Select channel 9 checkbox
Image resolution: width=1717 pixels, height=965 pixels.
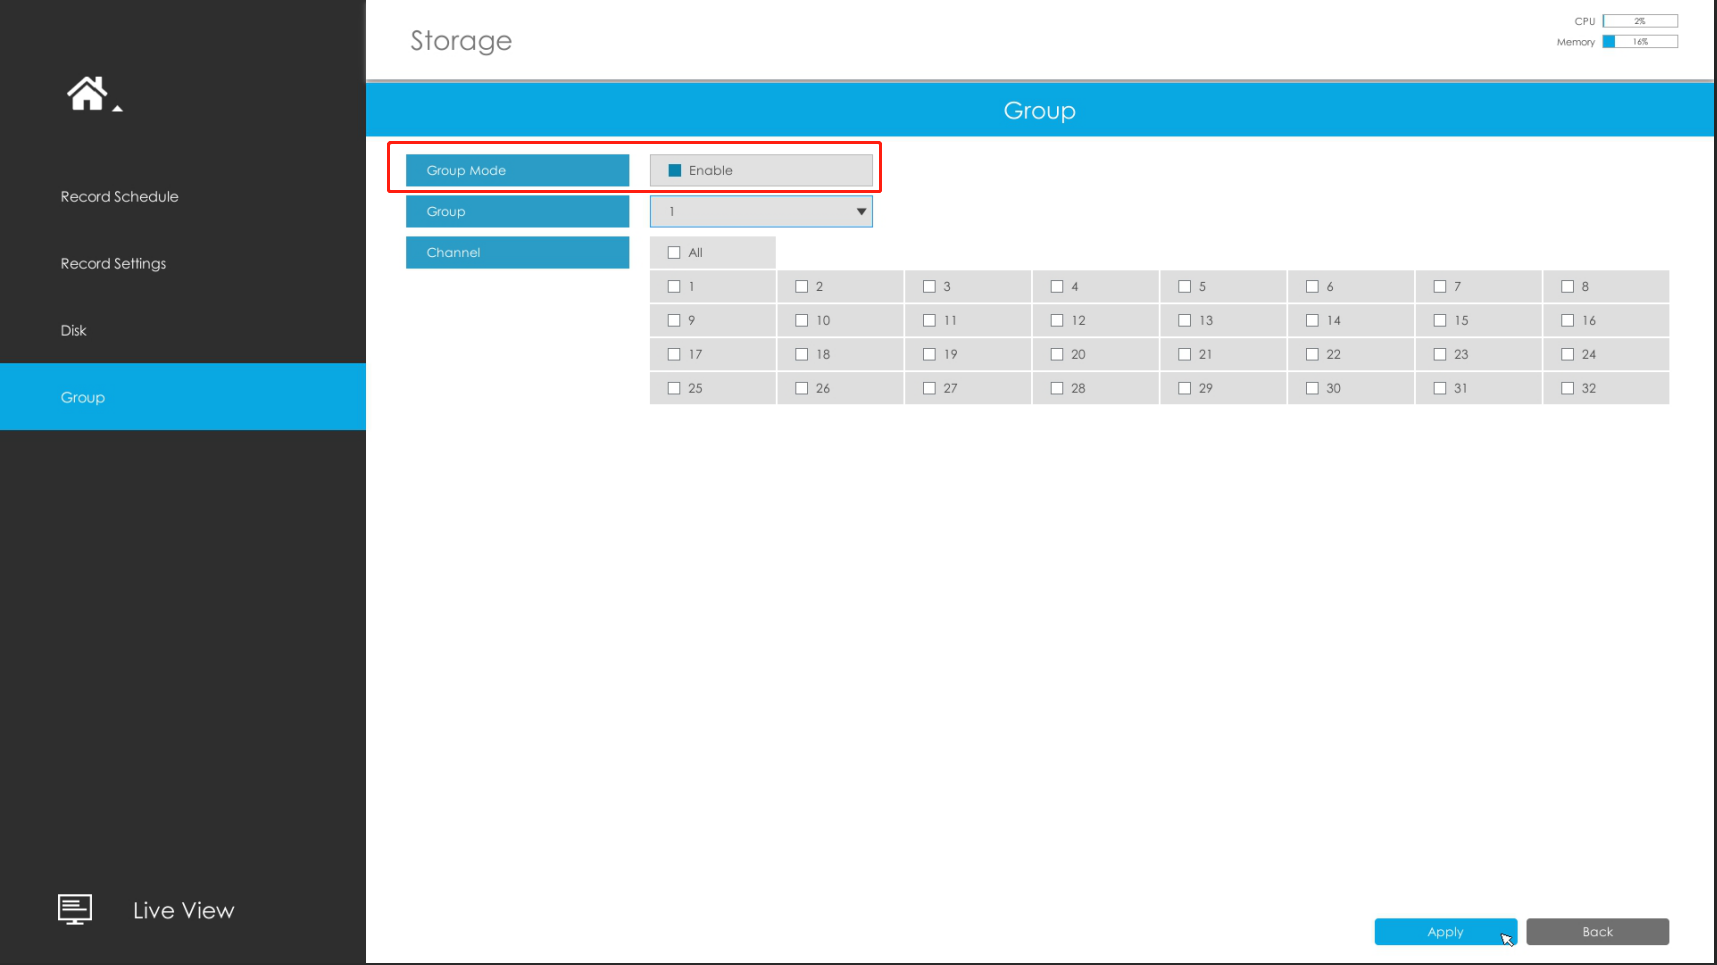coord(674,321)
